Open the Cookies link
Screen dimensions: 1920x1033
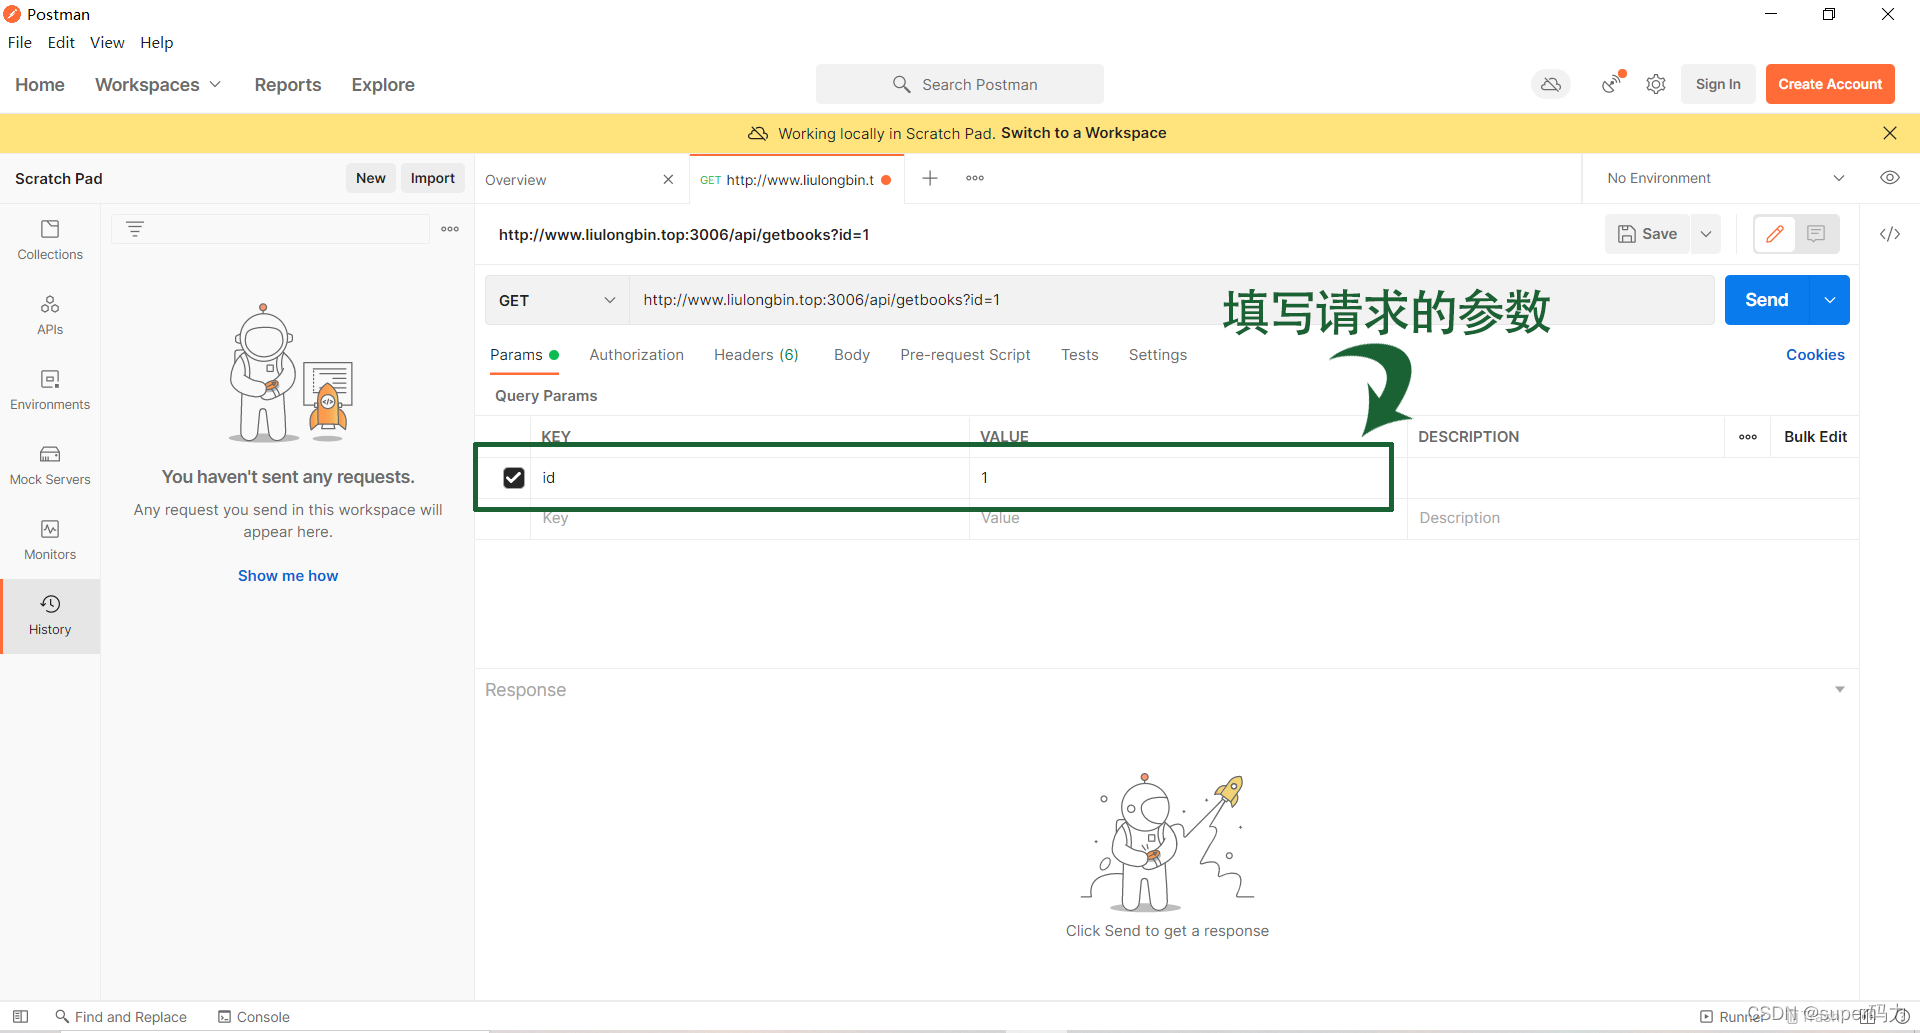point(1815,355)
